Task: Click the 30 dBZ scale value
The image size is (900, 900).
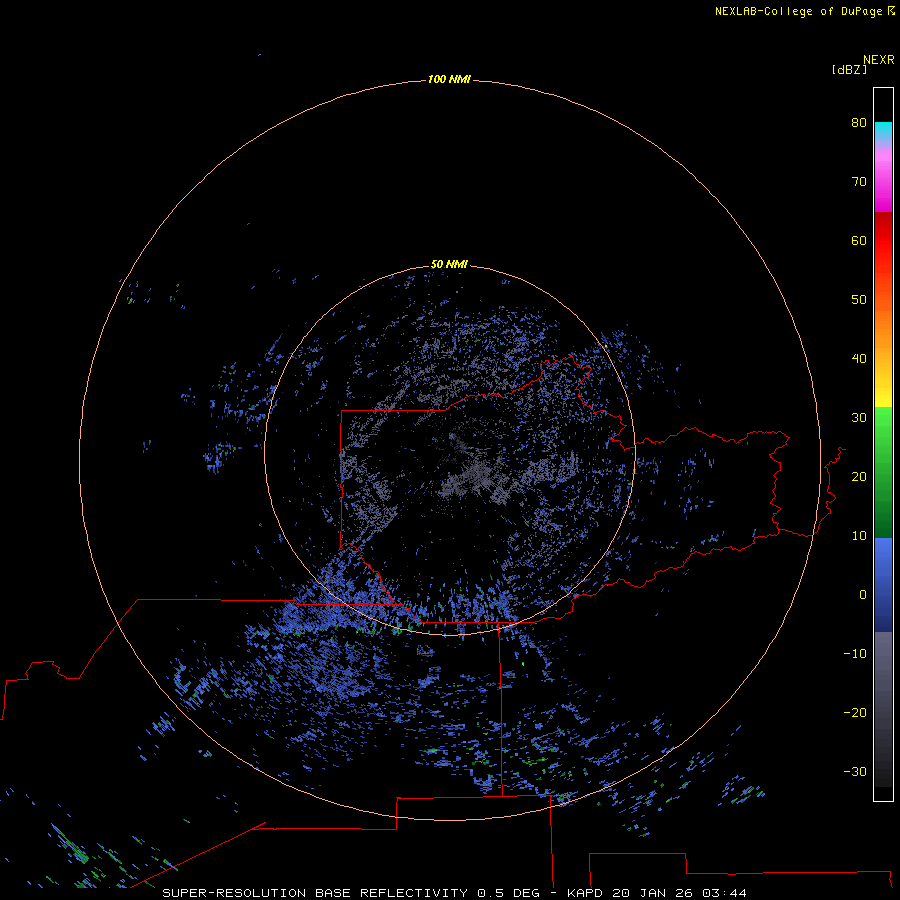Action: [x=859, y=417]
